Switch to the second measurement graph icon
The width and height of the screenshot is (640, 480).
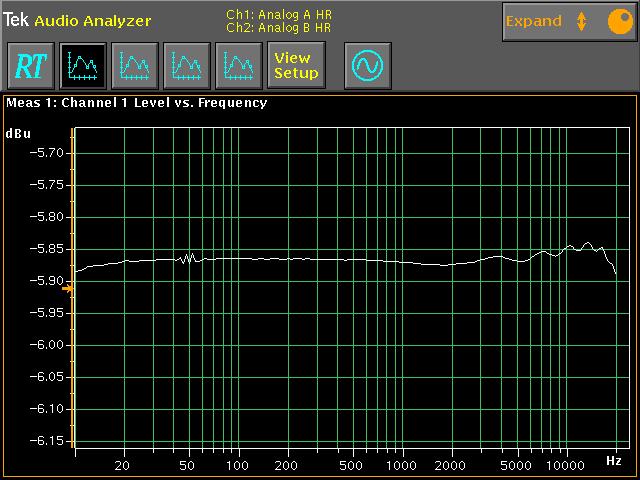coord(133,66)
